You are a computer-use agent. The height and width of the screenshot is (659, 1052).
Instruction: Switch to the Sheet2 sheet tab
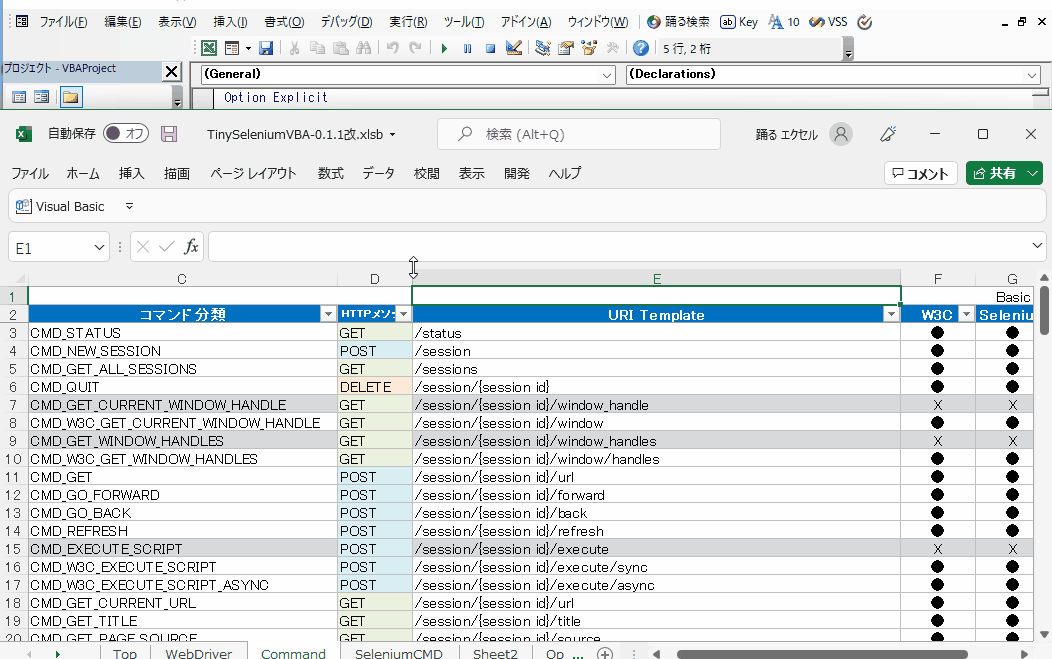pyautogui.click(x=495, y=653)
